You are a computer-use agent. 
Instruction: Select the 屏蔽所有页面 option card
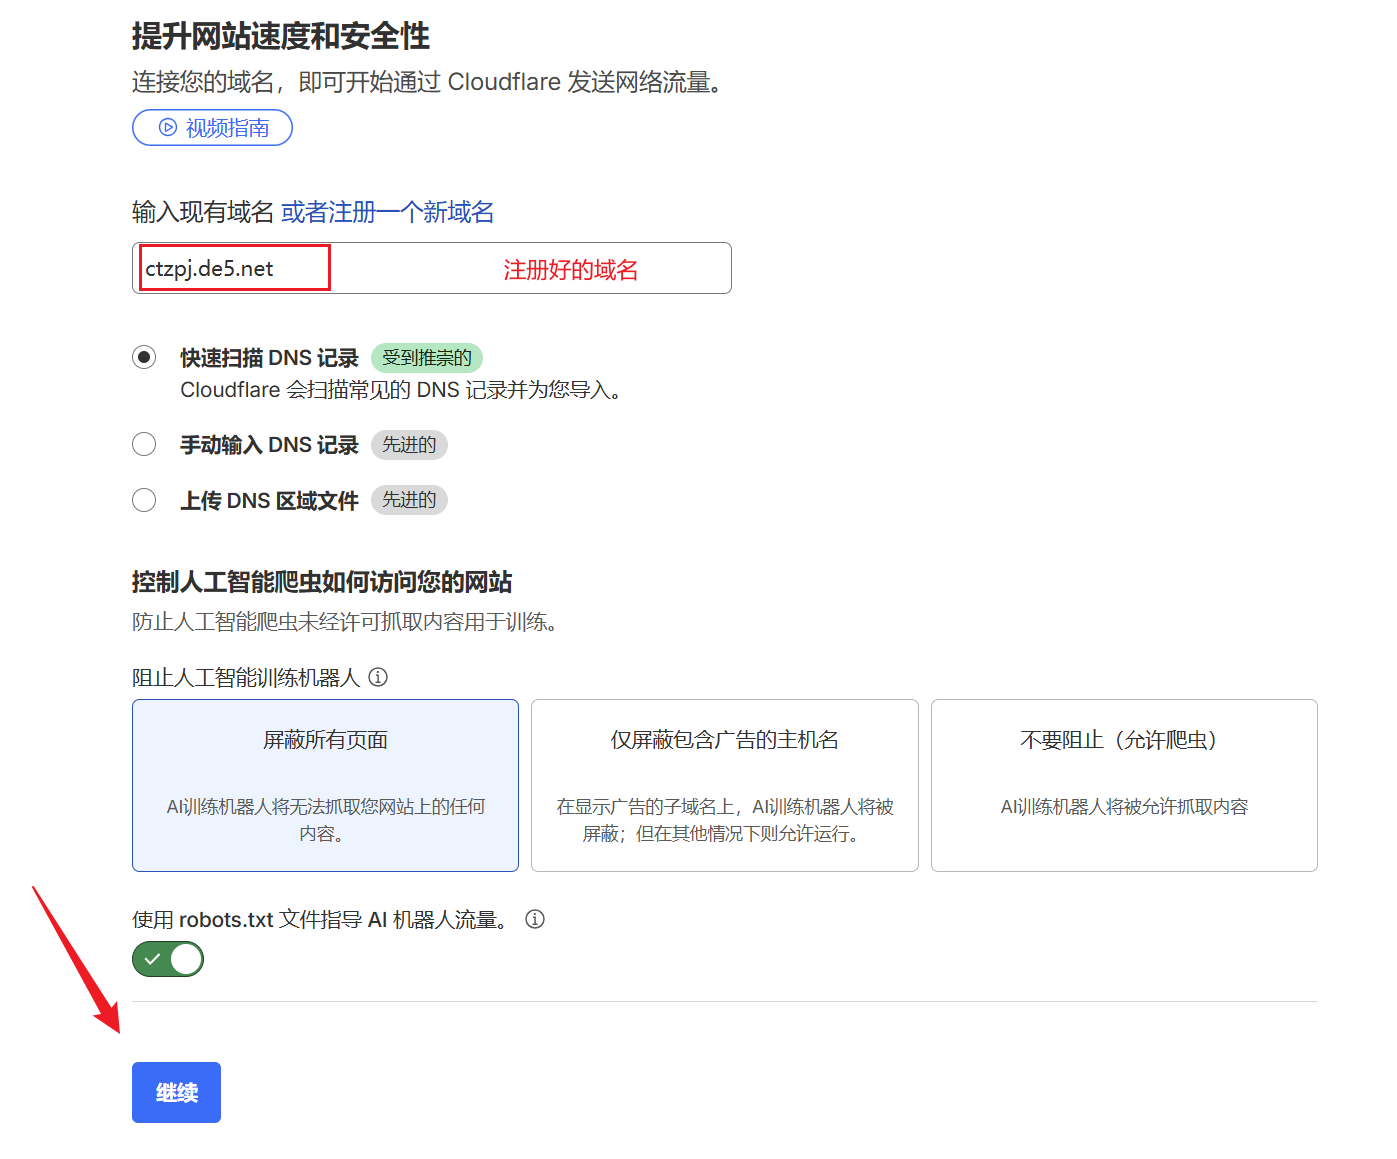[x=325, y=785]
